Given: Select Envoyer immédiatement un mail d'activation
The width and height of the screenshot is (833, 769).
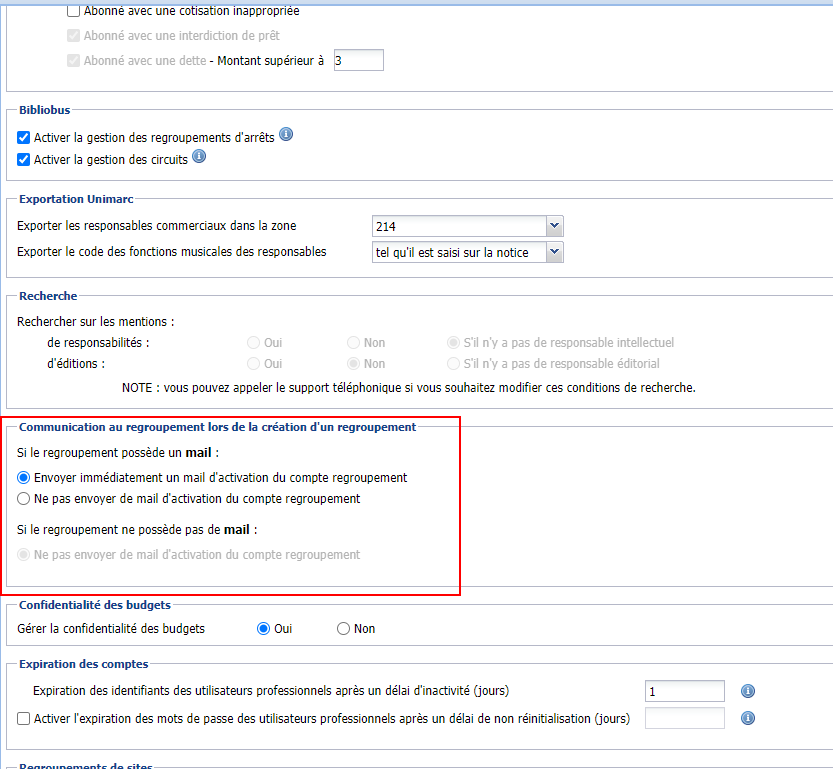Looking at the screenshot, I should click(x=23, y=477).
